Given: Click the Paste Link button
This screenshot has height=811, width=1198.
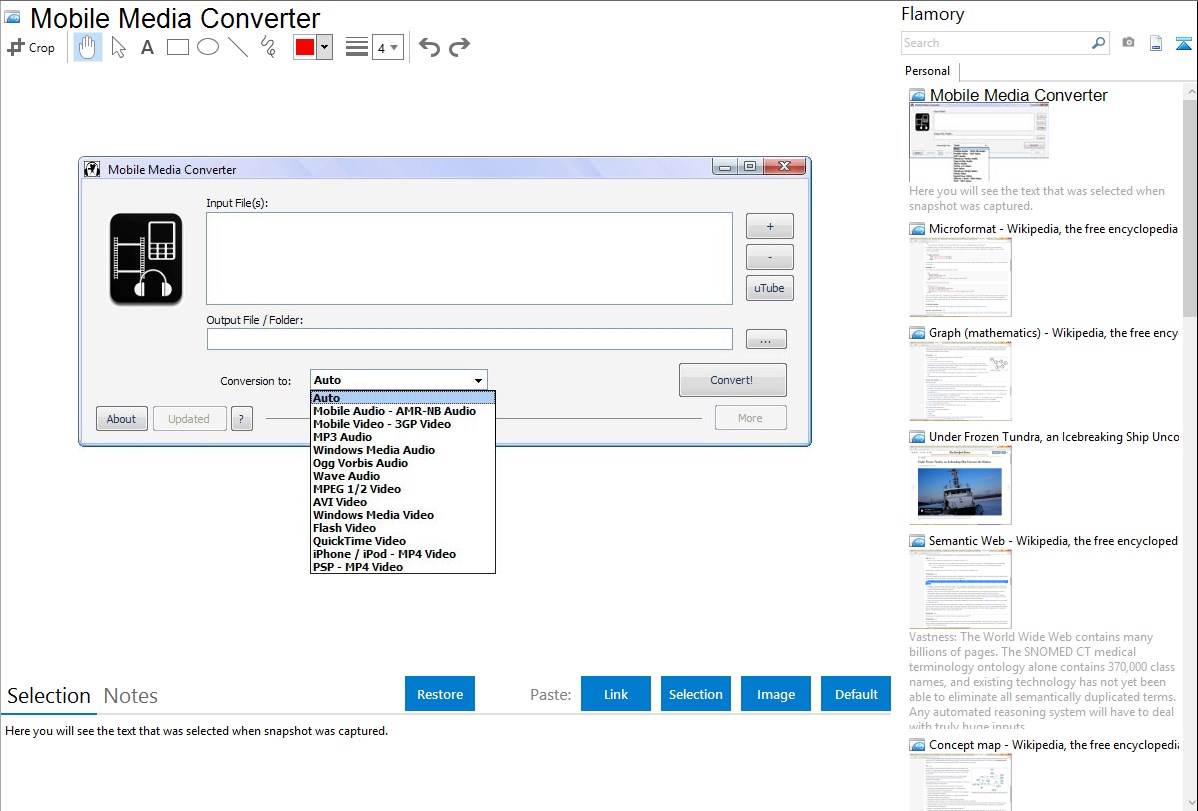Looking at the screenshot, I should [x=616, y=694].
